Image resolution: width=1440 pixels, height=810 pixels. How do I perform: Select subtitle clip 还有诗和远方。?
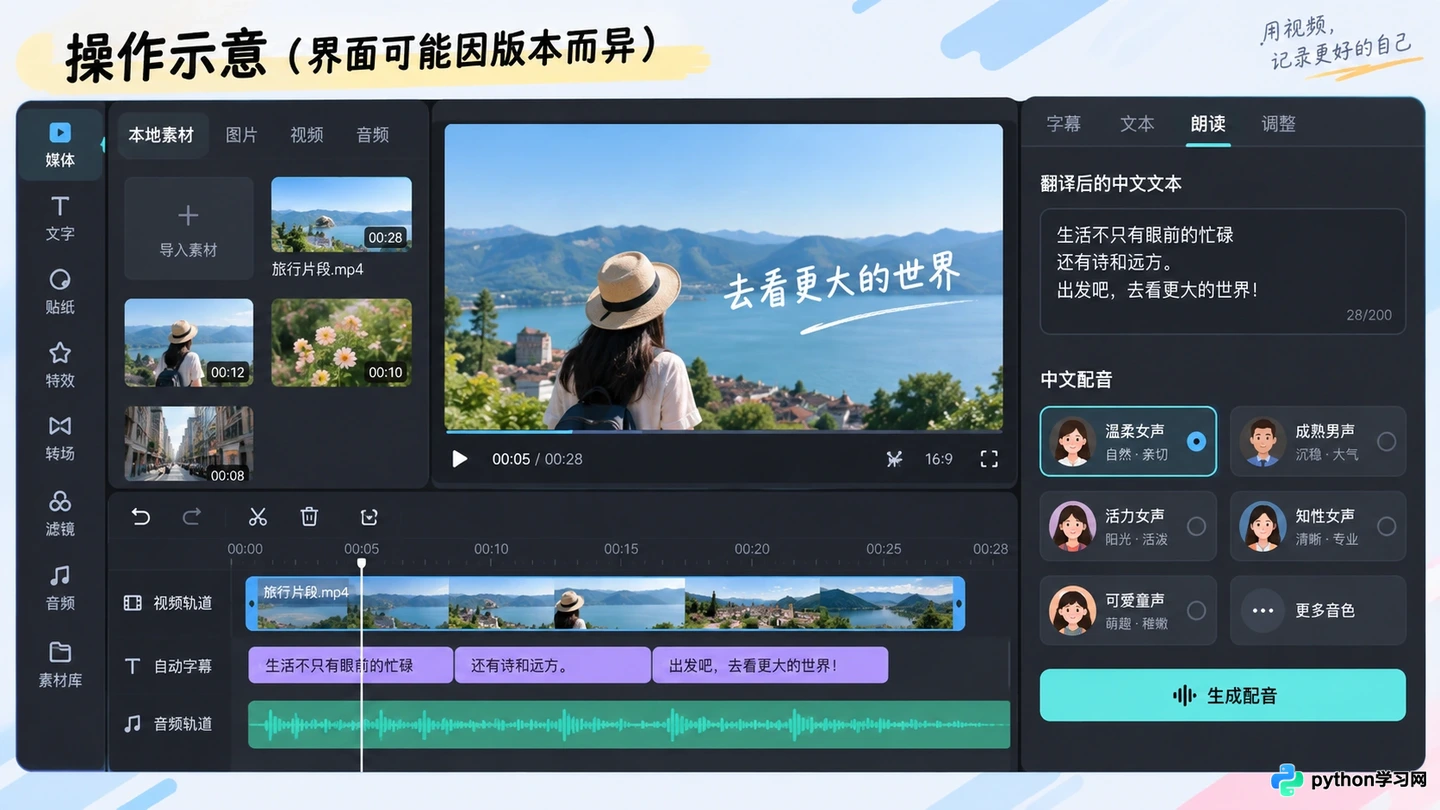click(552, 665)
